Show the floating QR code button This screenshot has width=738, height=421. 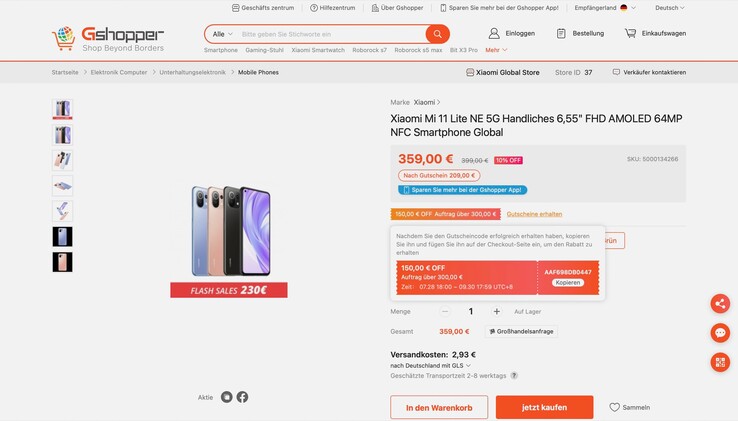pos(720,362)
